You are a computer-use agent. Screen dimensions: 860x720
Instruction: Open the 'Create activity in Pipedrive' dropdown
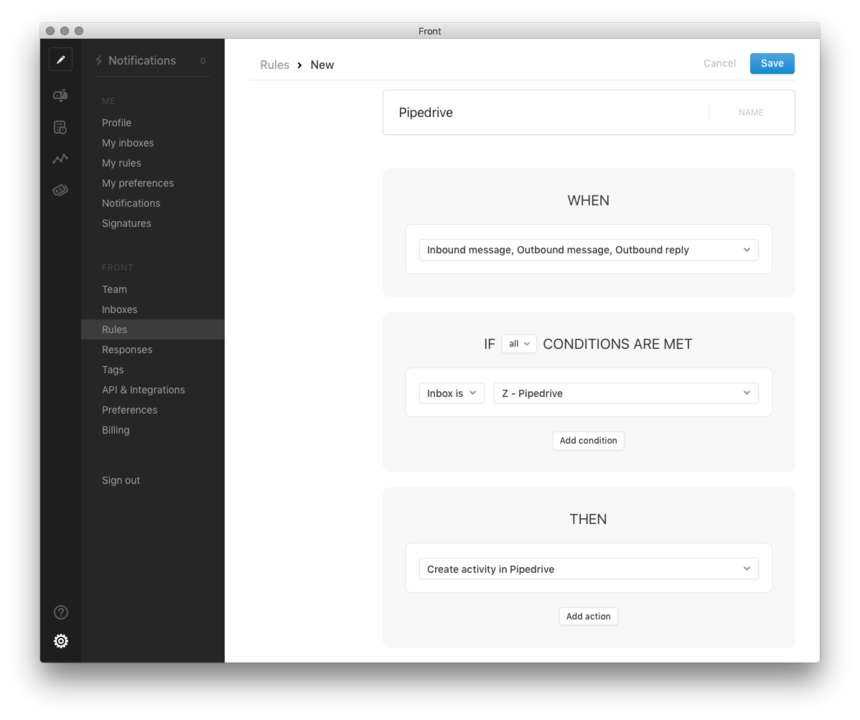coord(589,569)
